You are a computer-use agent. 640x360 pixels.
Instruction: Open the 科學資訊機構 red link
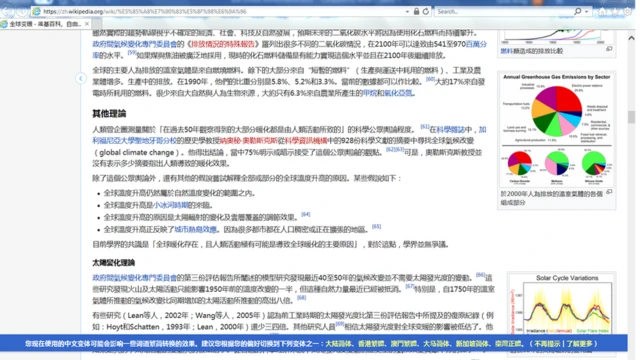coord(306,141)
